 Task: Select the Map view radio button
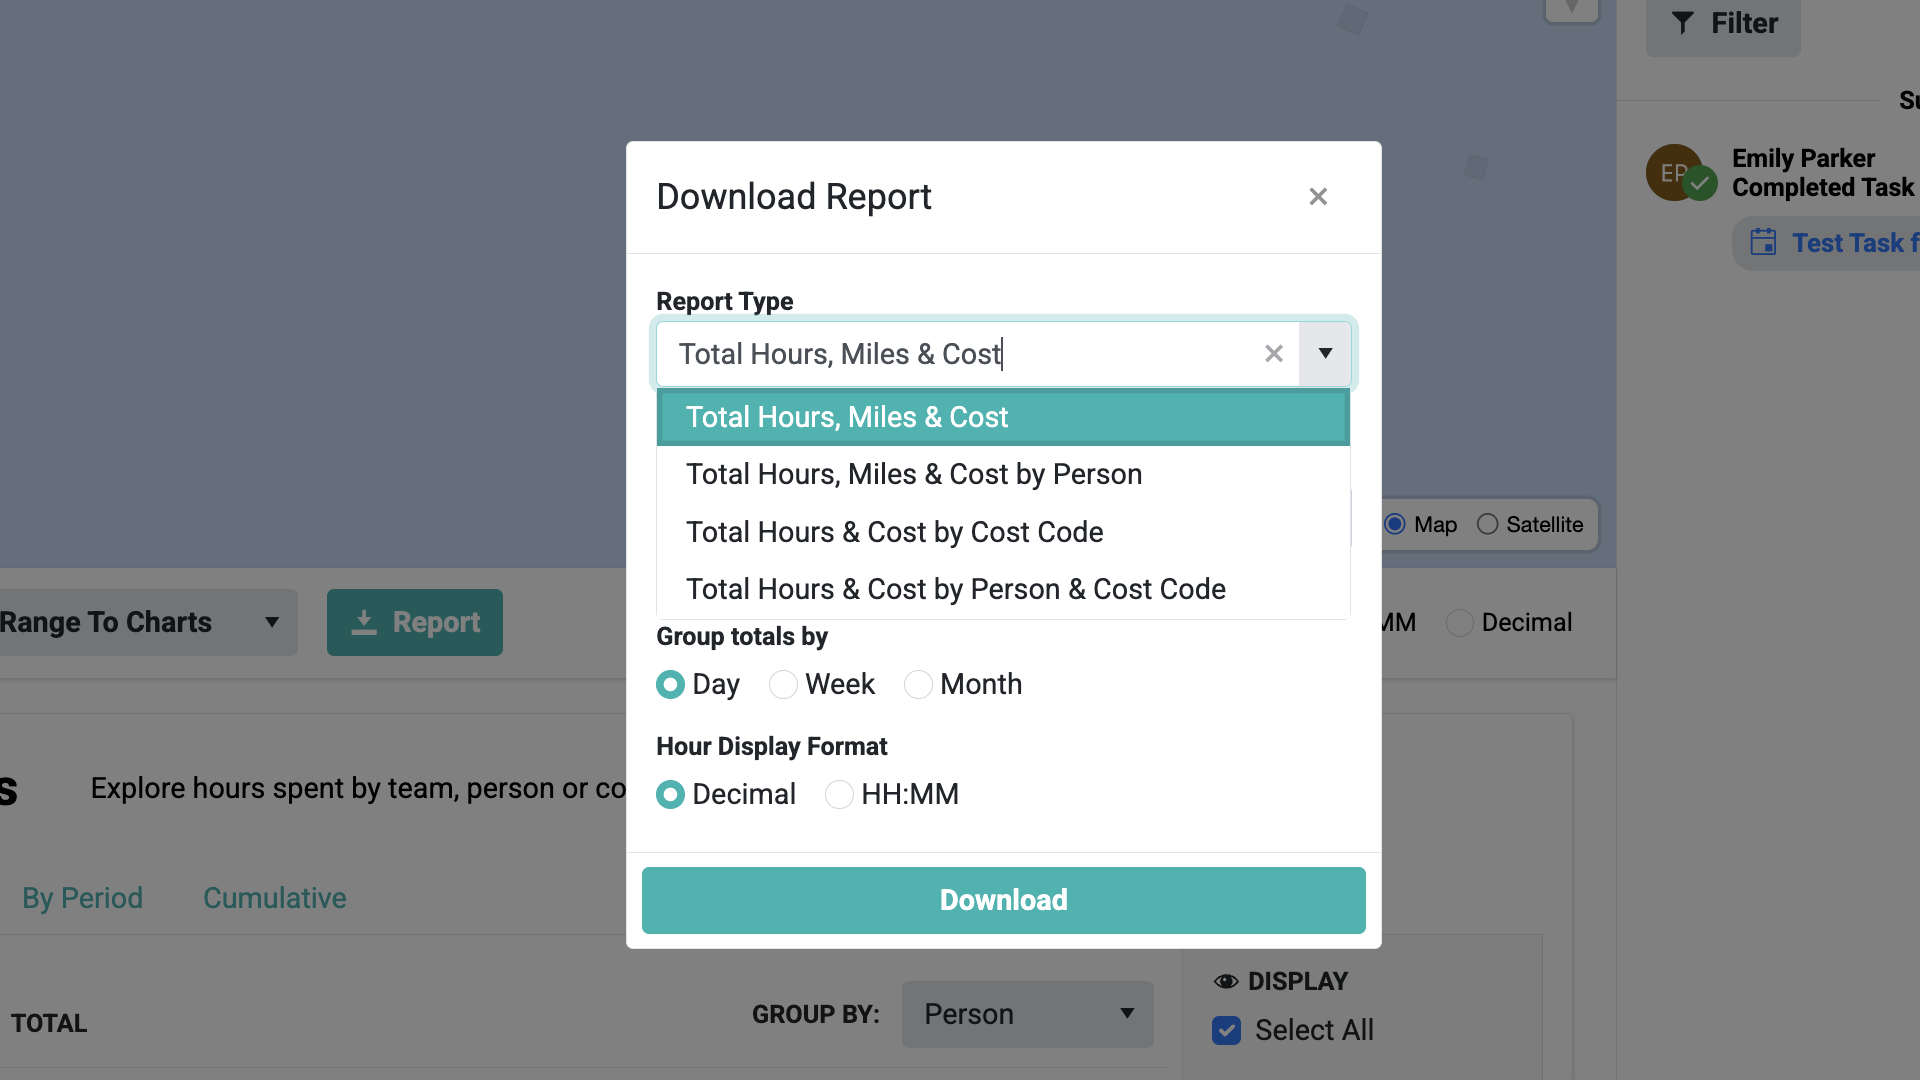pyautogui.click(x=1395, y=524)
